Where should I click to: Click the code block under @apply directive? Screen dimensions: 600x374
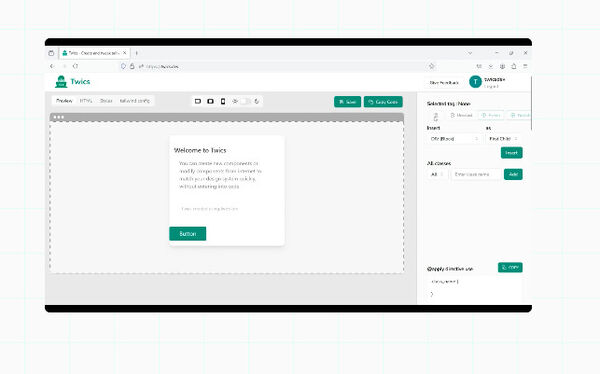474,289
